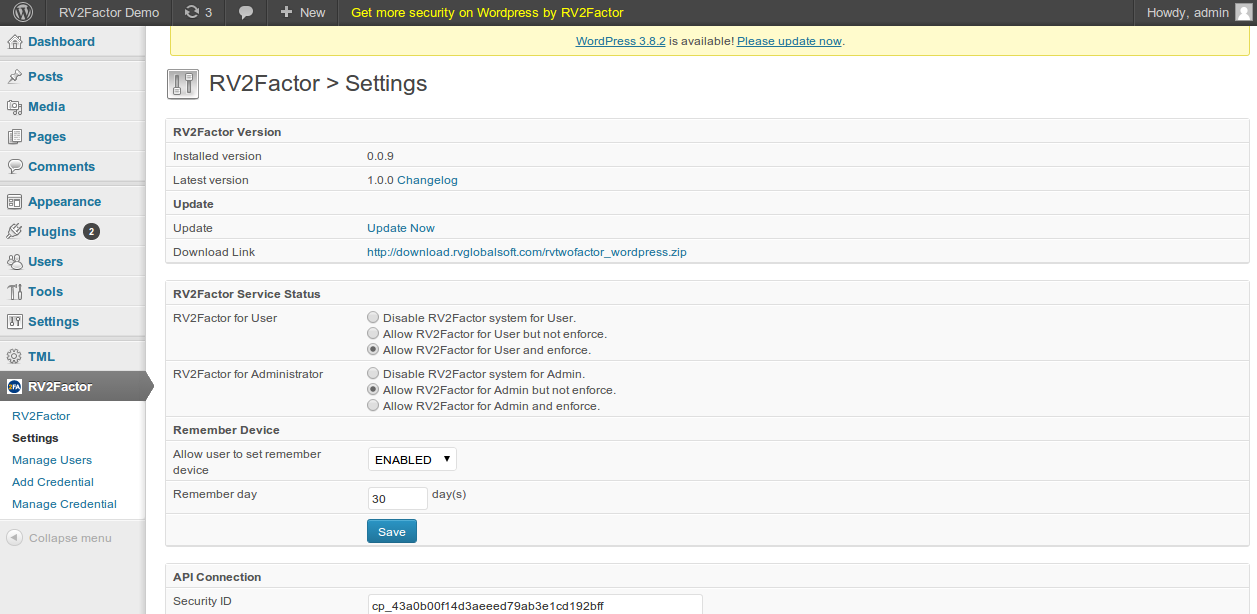
Task: Click the Dashboard house icon
Action: pos(15,42)
